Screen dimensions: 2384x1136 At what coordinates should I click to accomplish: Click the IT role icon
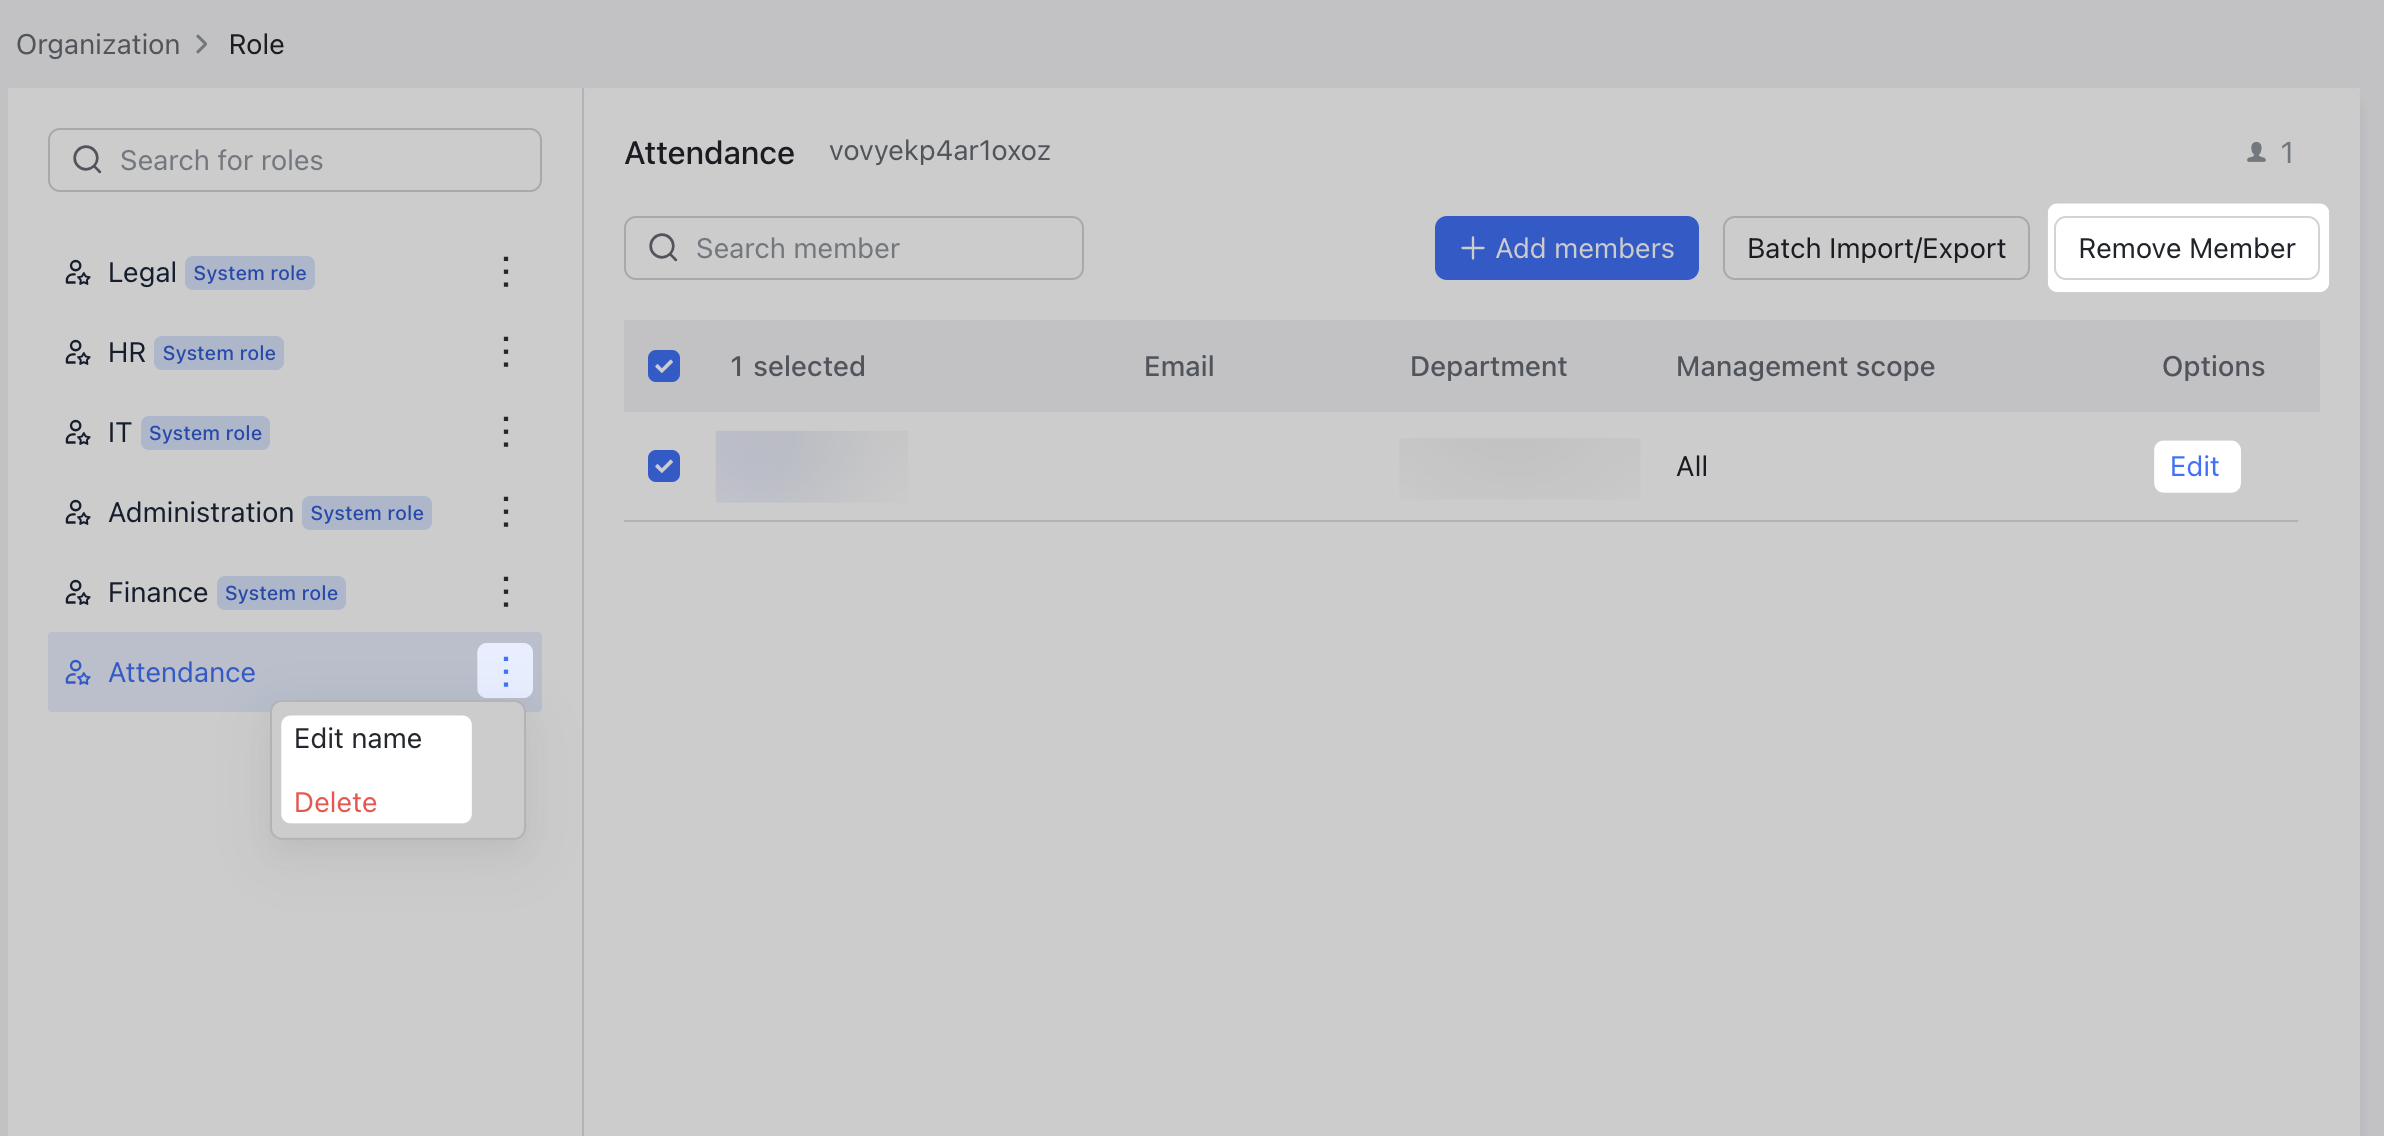tap(78, 432)
